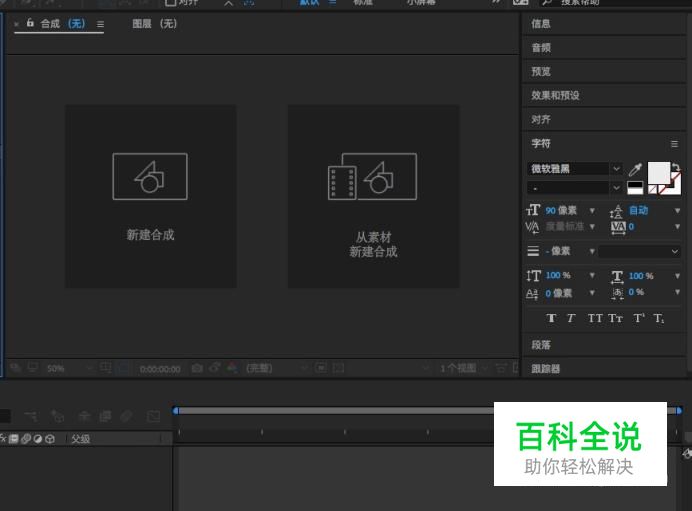Edit the baseline shift 0 像素 value
The image size is (692, 511).
(559, 293)
